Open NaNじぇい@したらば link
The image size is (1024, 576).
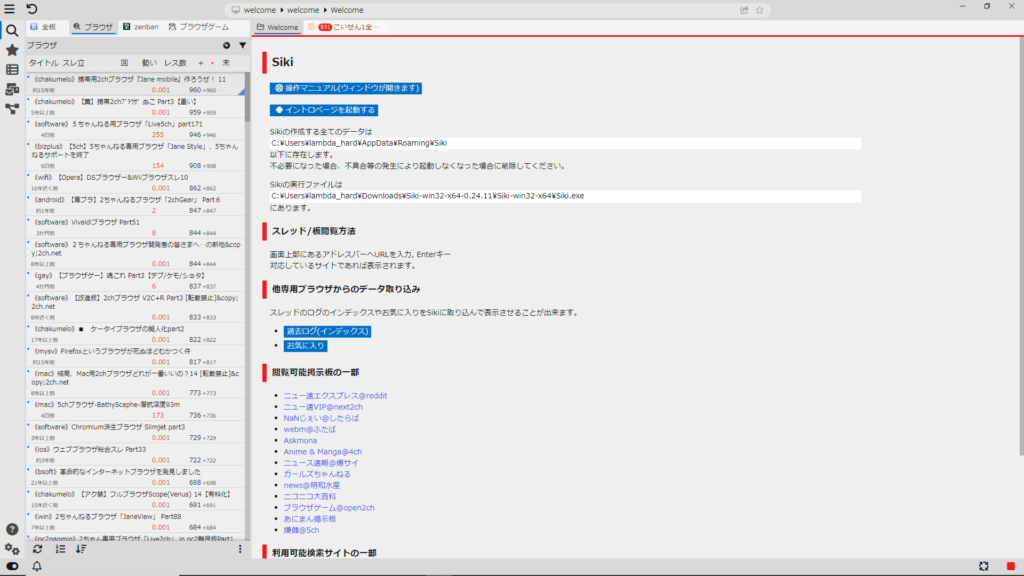coord(321,417)
